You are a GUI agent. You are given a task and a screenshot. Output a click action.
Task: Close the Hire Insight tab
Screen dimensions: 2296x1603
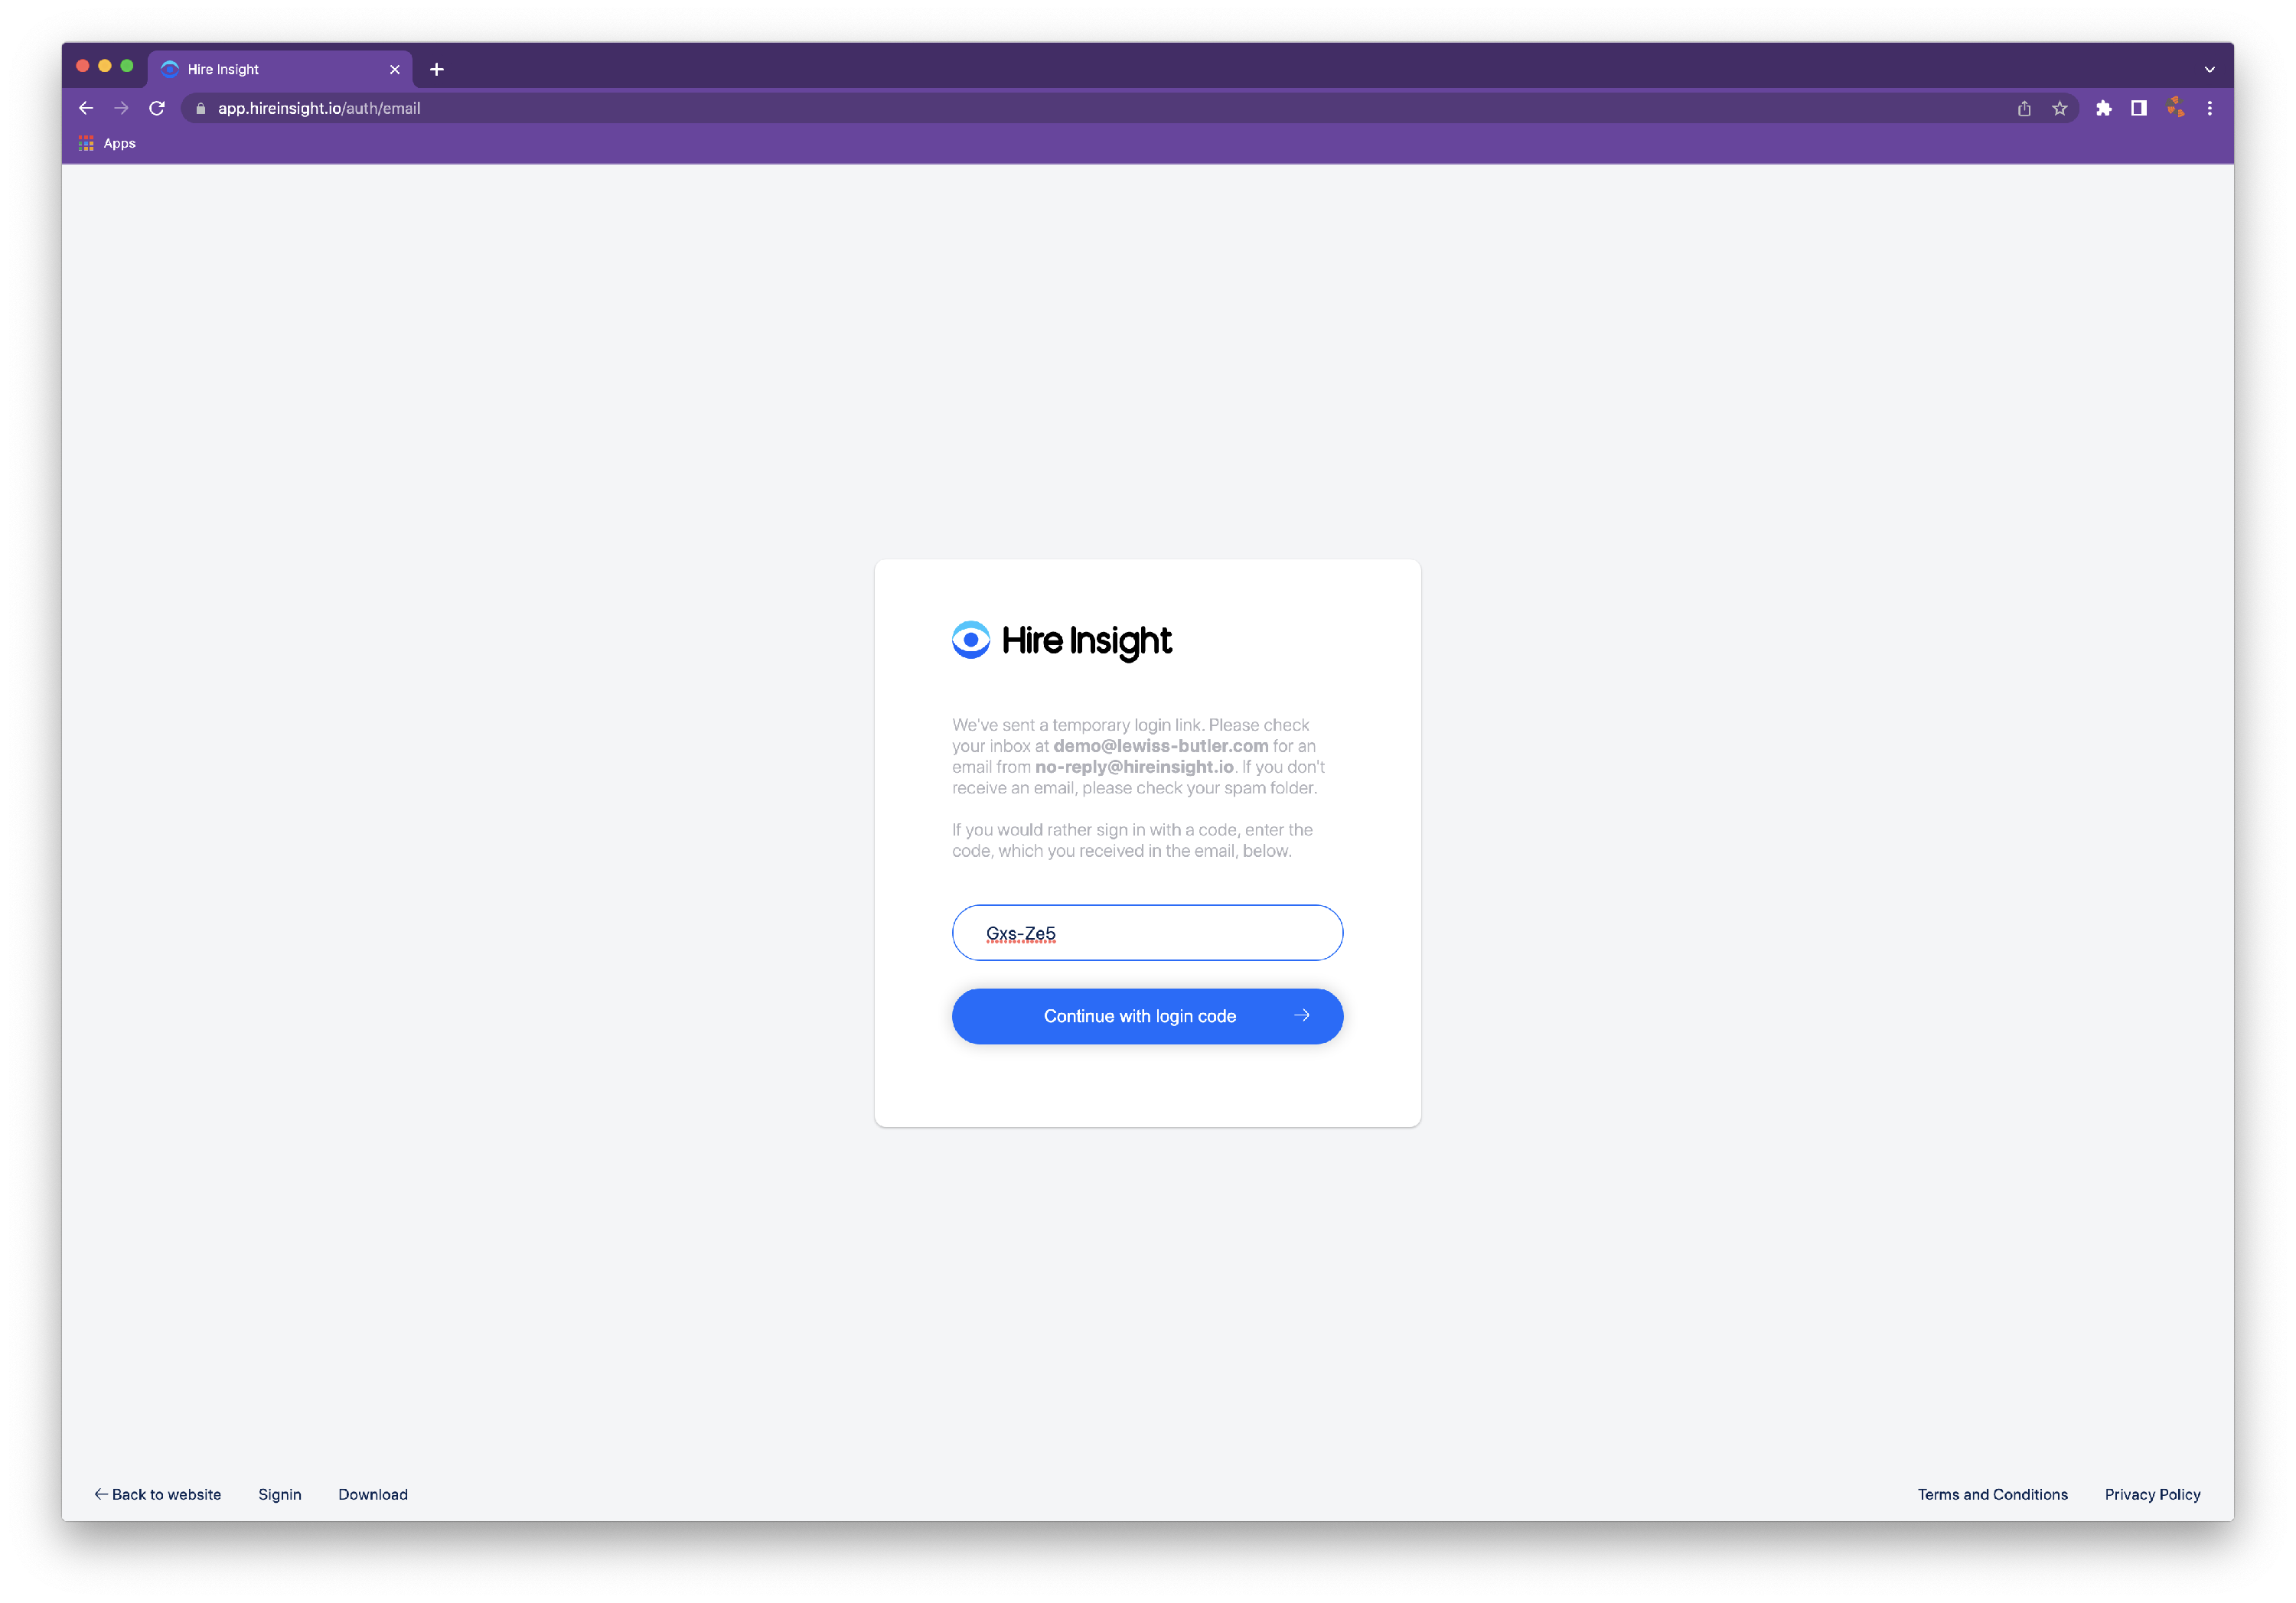coord(395,69)
